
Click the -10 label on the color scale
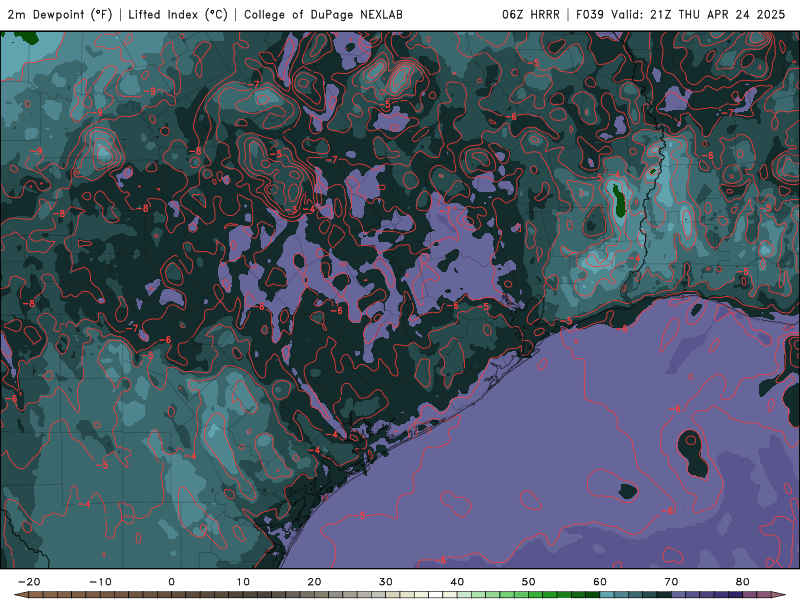click(101, 582)
